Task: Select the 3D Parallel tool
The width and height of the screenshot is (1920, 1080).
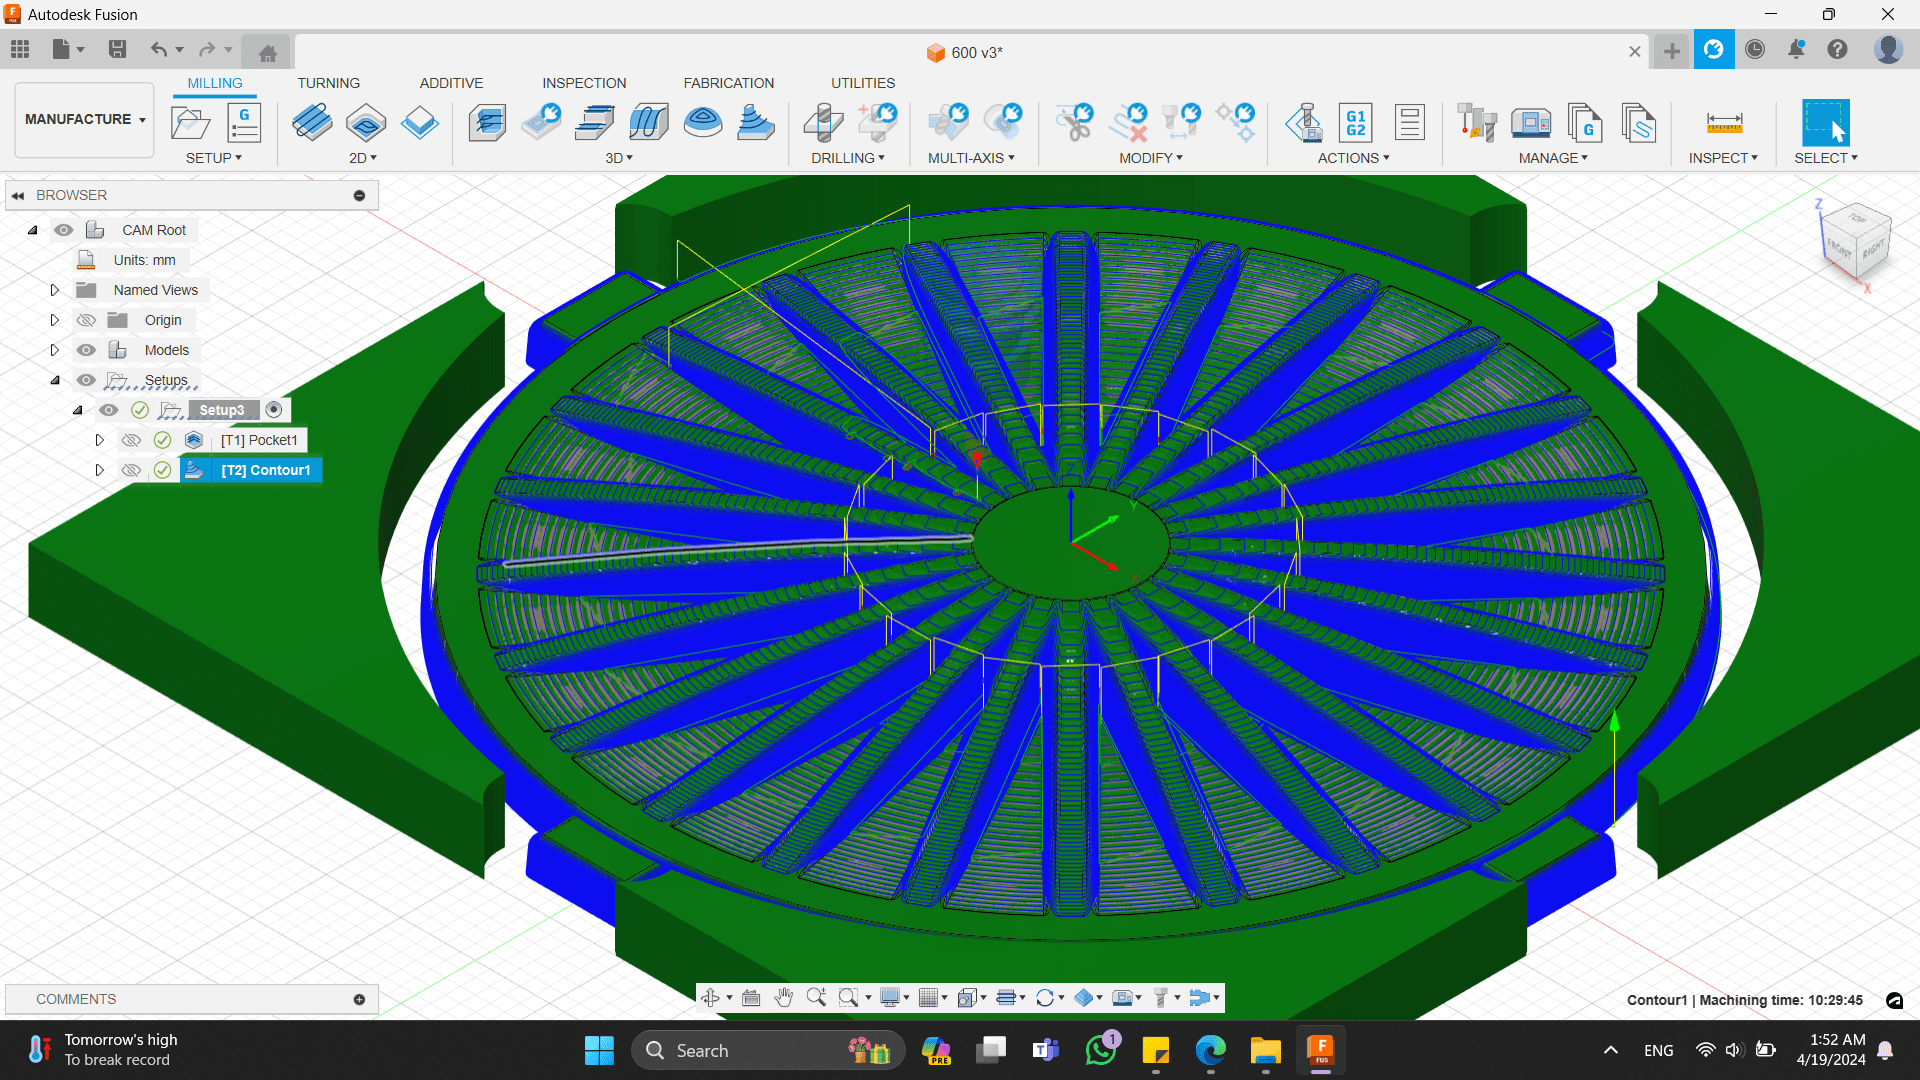Action: pos(649,123)
